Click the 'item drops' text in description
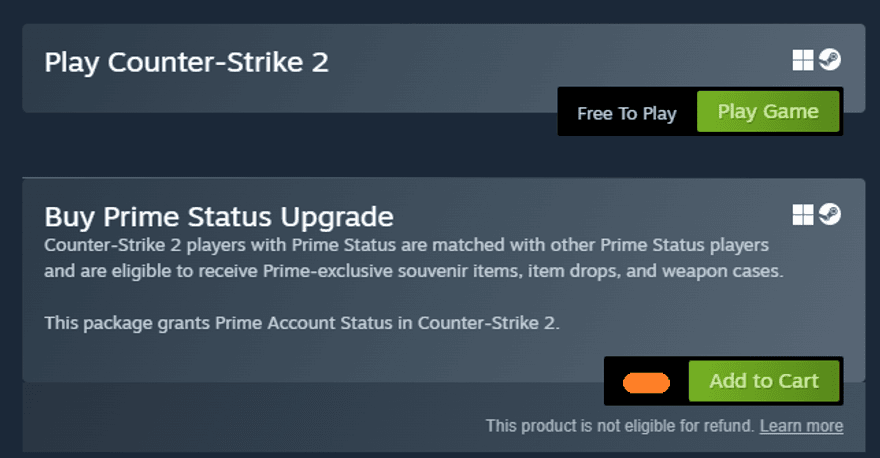Screen dimensions: 880x458 pyautogui.click(x=573, y=270)
